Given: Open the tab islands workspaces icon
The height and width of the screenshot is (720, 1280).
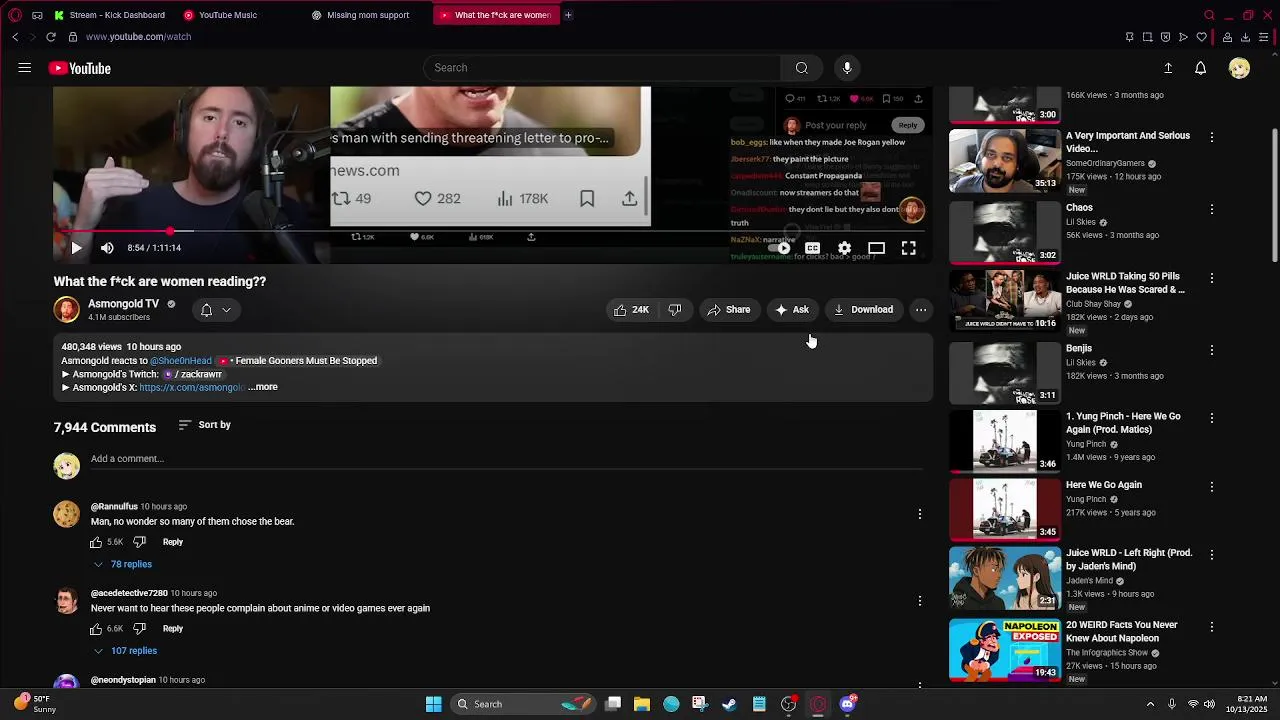Looking at the screenshot, I should coord(37,15).
